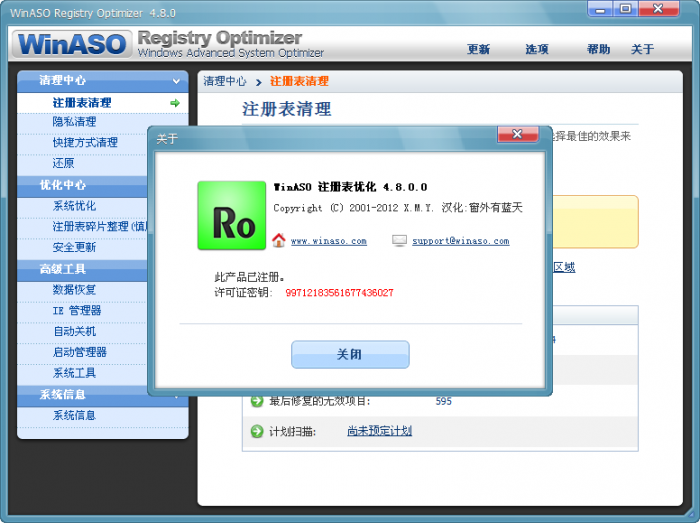
Task: Click the 此产品已注册 text
Action: tap(249, 277)
